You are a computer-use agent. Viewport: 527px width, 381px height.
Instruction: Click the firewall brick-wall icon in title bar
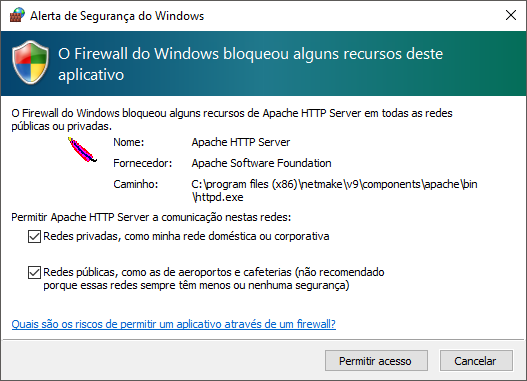[17, 15]
